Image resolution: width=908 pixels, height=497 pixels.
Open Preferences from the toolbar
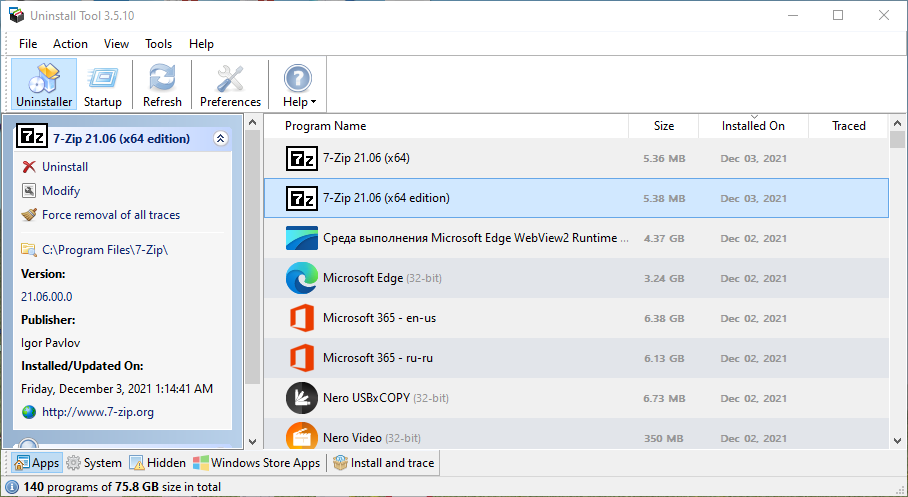(230, 85)
